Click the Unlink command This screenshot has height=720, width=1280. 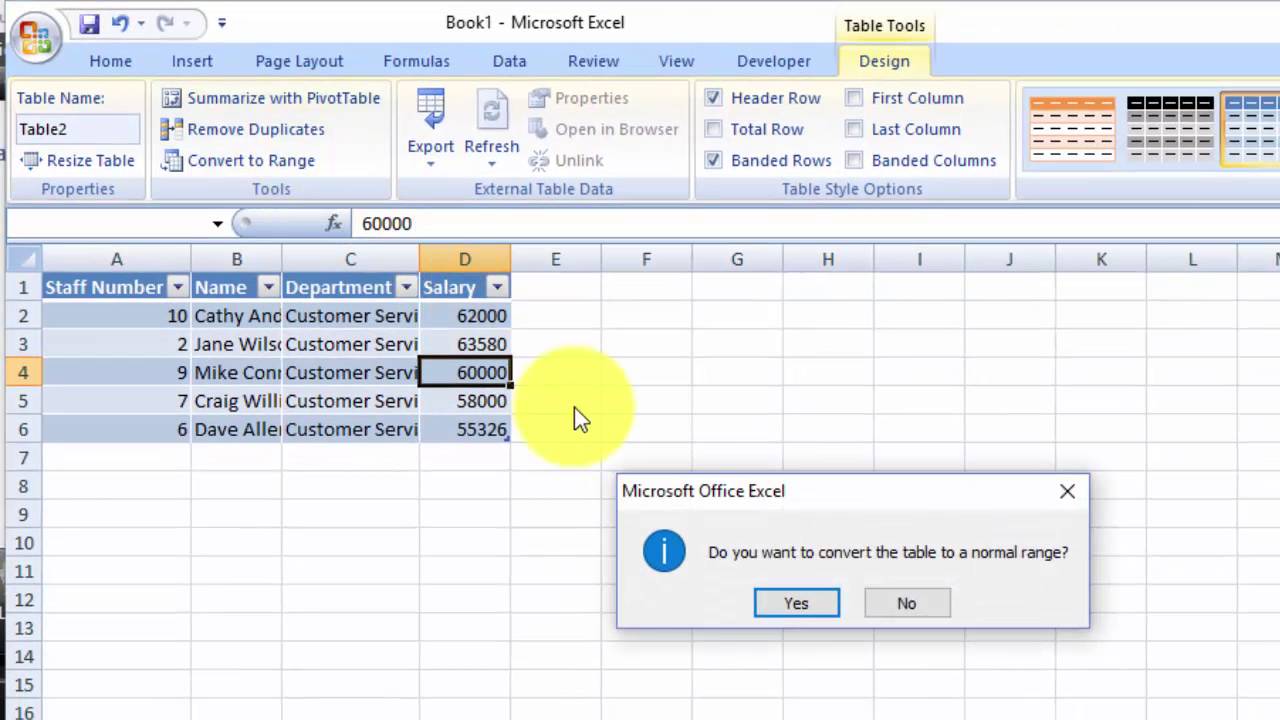tap(565, 160)
